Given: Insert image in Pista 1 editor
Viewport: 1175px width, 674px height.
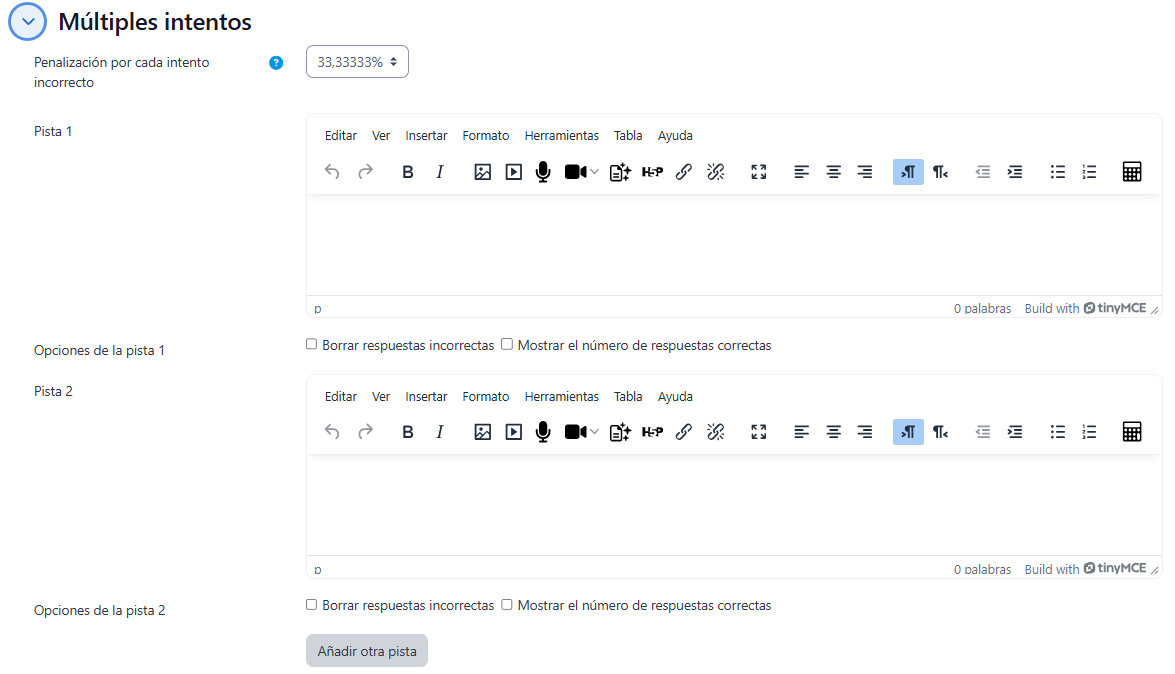Looking at the screenshot, I should tap(482, 172).
